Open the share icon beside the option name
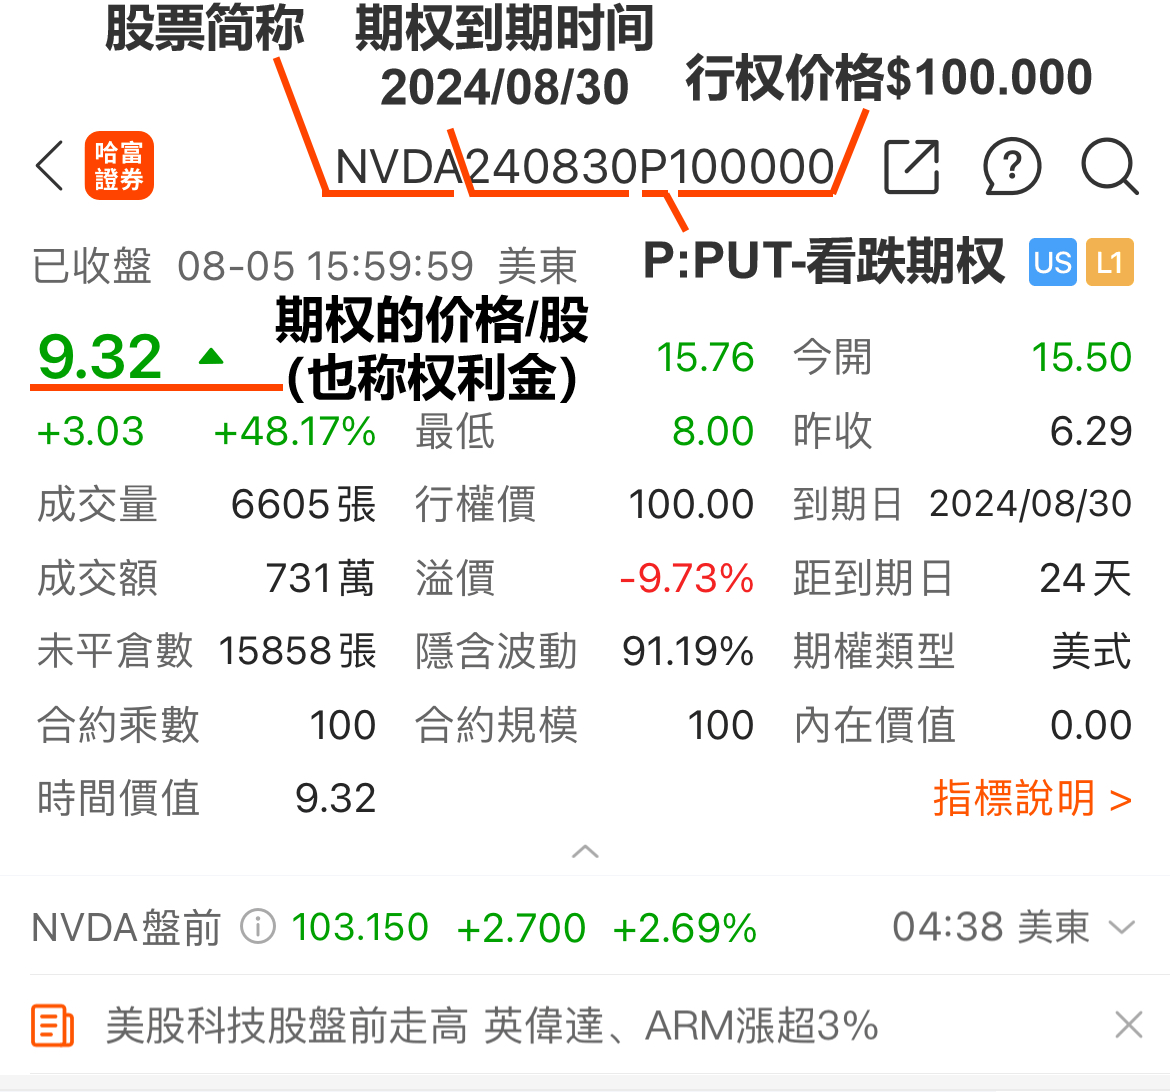This screenshot has width=1170, height=1092. pos(911,168)
